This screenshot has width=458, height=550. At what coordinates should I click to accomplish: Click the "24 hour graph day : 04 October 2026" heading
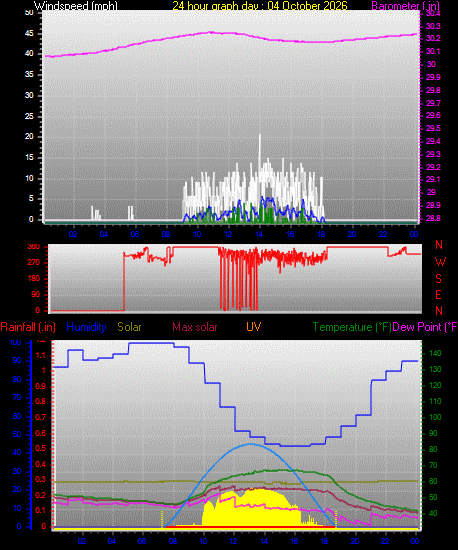pos(260,6)
